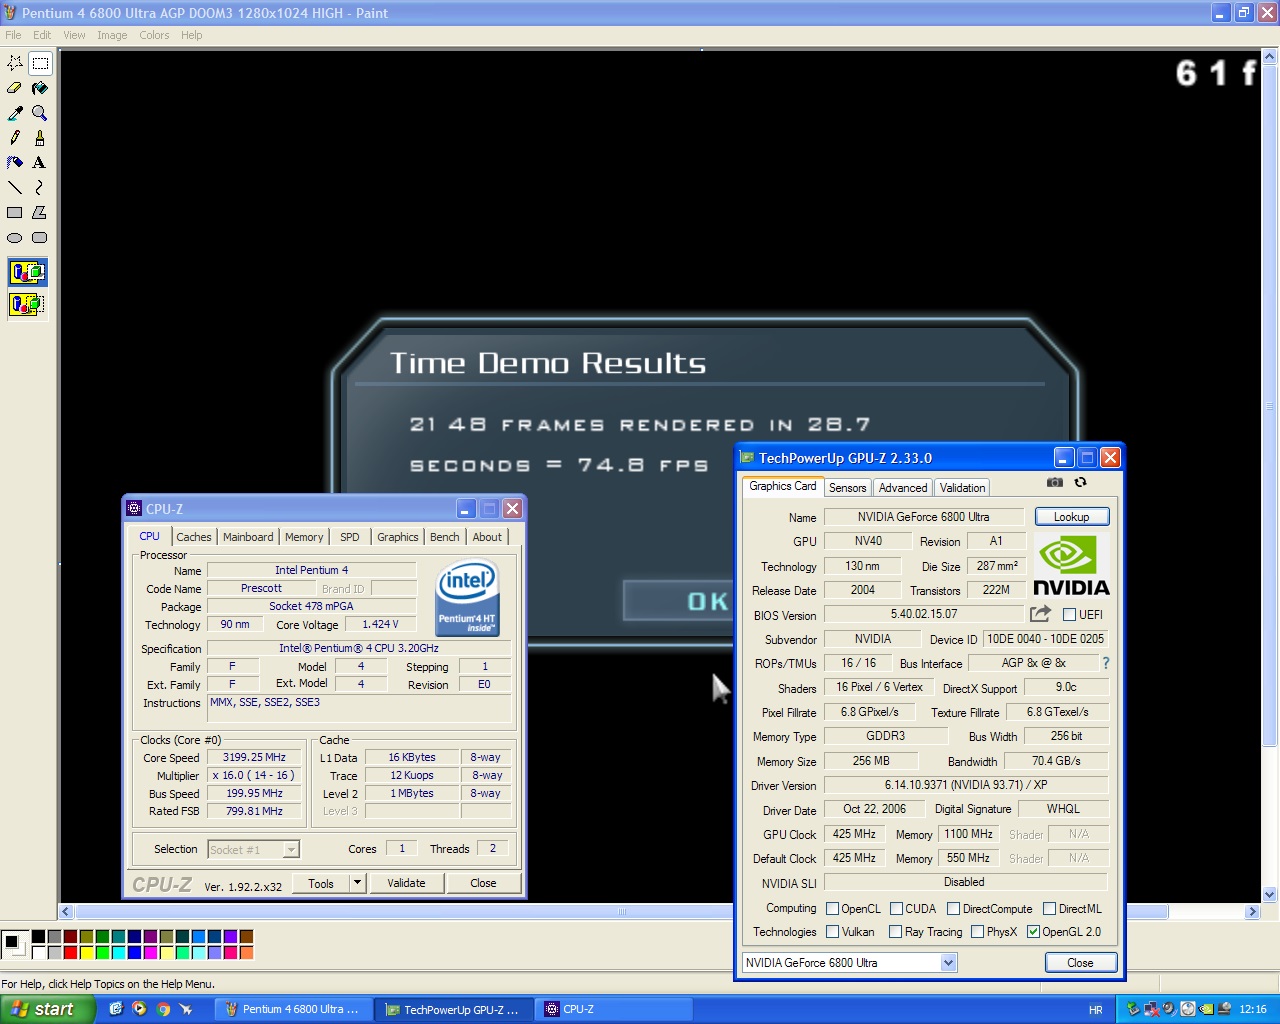Click the GPU-Z refresh icon
This screenshot has width=1280, height=1024.
[x=1080, y=482]
